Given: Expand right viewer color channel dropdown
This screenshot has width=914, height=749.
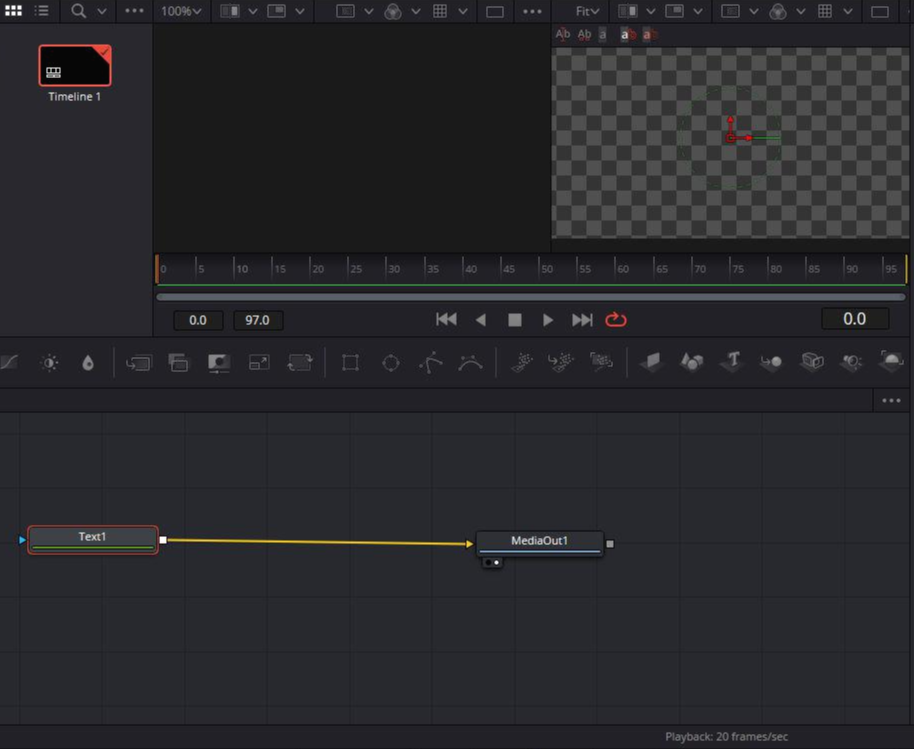Looking at the screenshot, I should tap(801, 11).
